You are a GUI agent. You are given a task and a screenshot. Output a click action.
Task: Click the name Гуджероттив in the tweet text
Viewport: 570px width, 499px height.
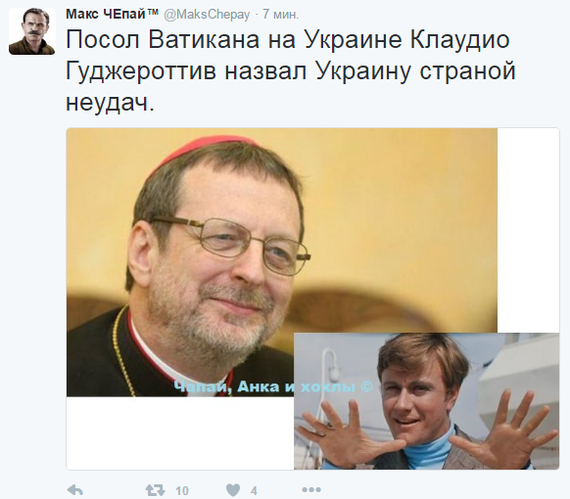pos(141,71)
